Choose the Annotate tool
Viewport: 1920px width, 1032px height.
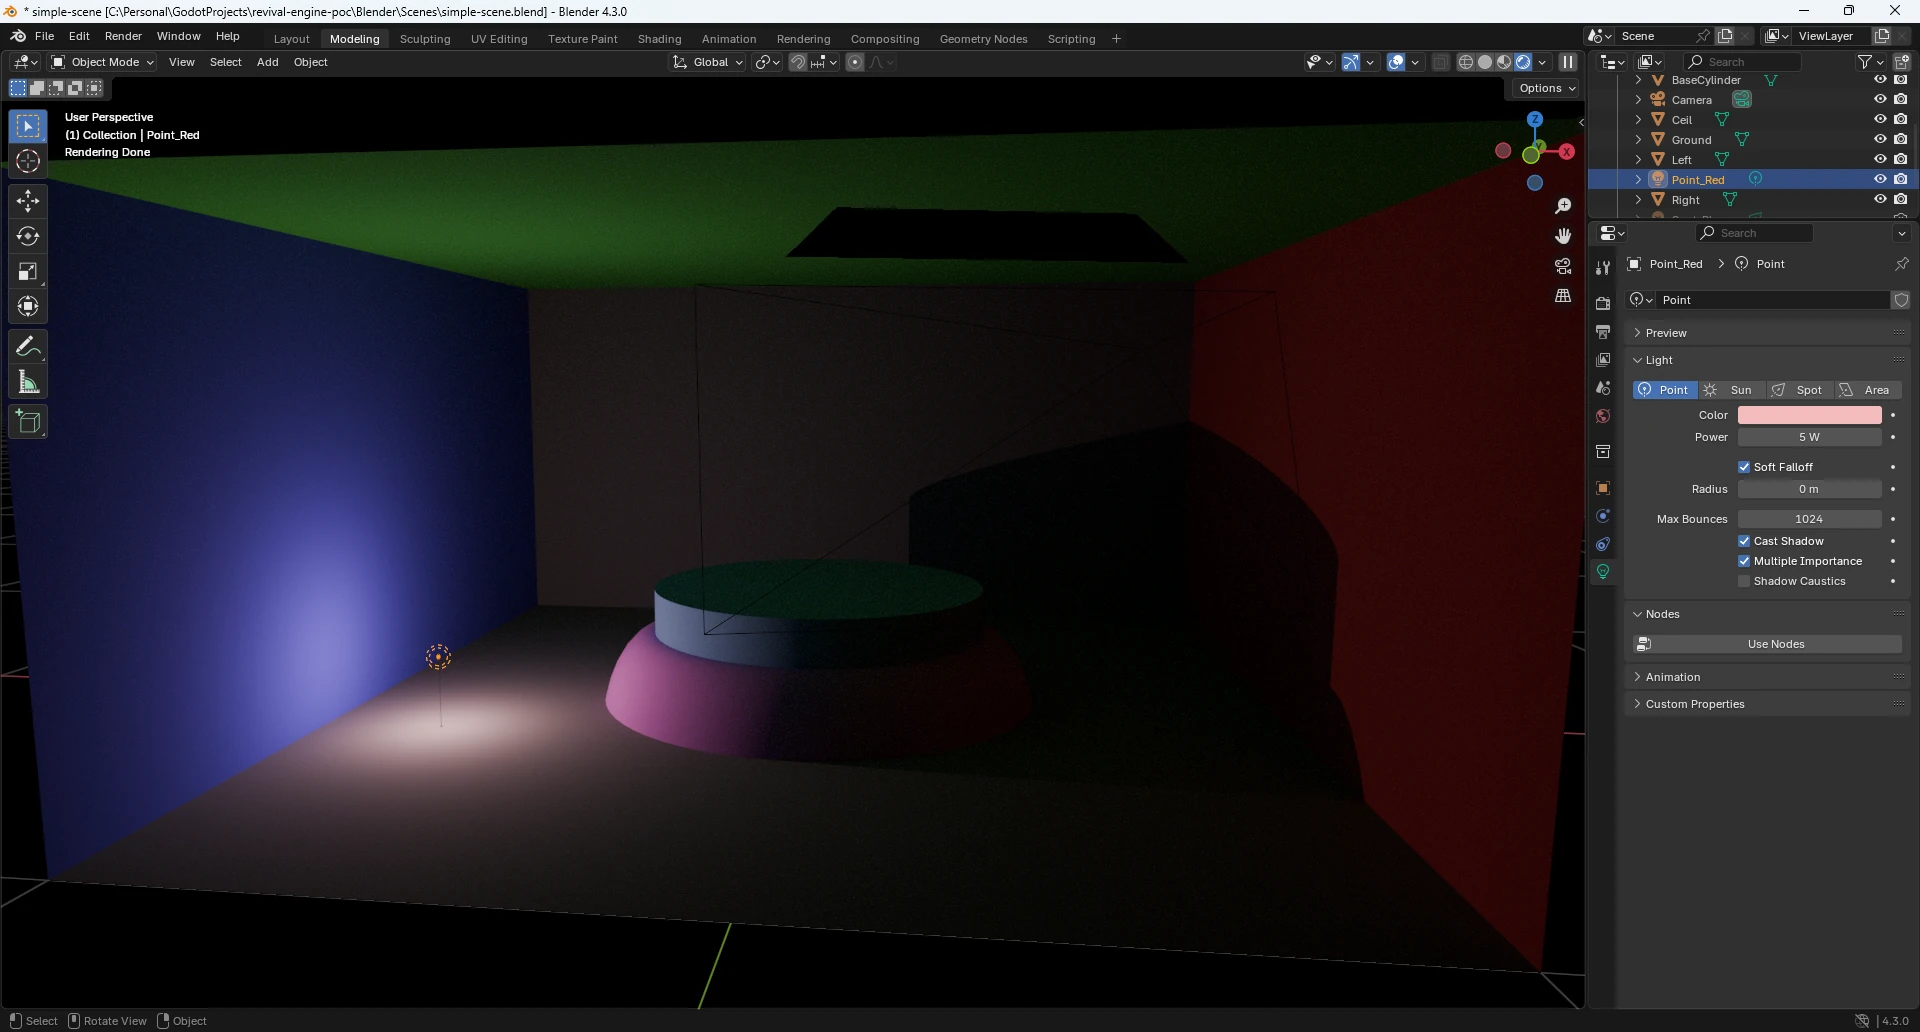click(x=28, y=347)
